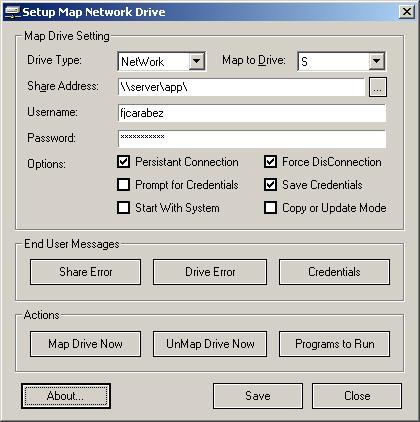Enable Prompt for Credentials option

(123, 184)
